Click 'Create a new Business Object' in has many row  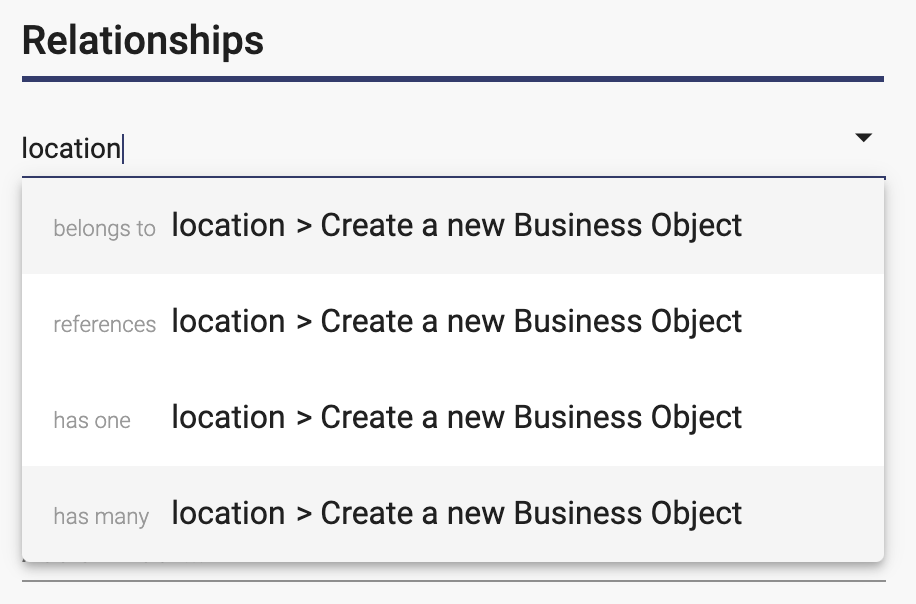click(531, 514)
